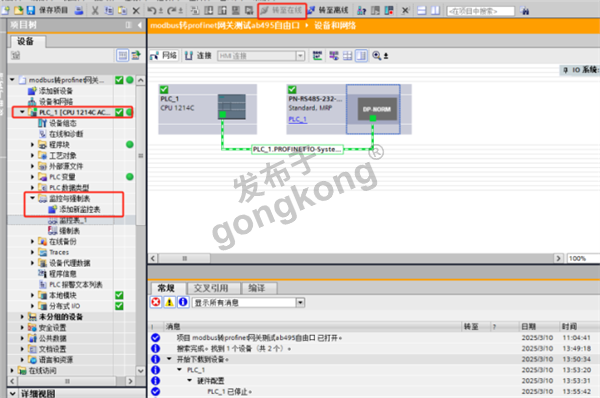
Task: Save project with 保存项目 button
Action: [x=47, y=10]
